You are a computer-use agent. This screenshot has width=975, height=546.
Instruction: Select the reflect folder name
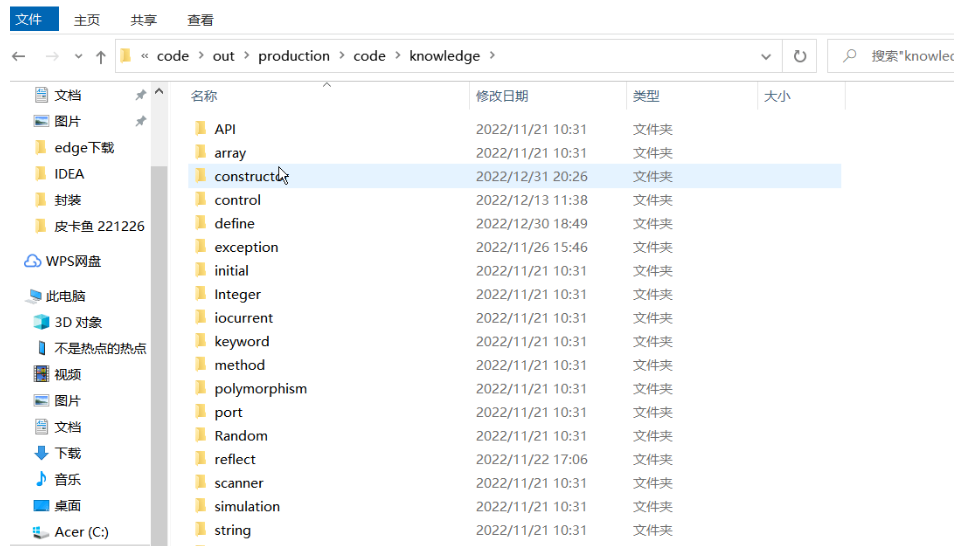point(235,459)
